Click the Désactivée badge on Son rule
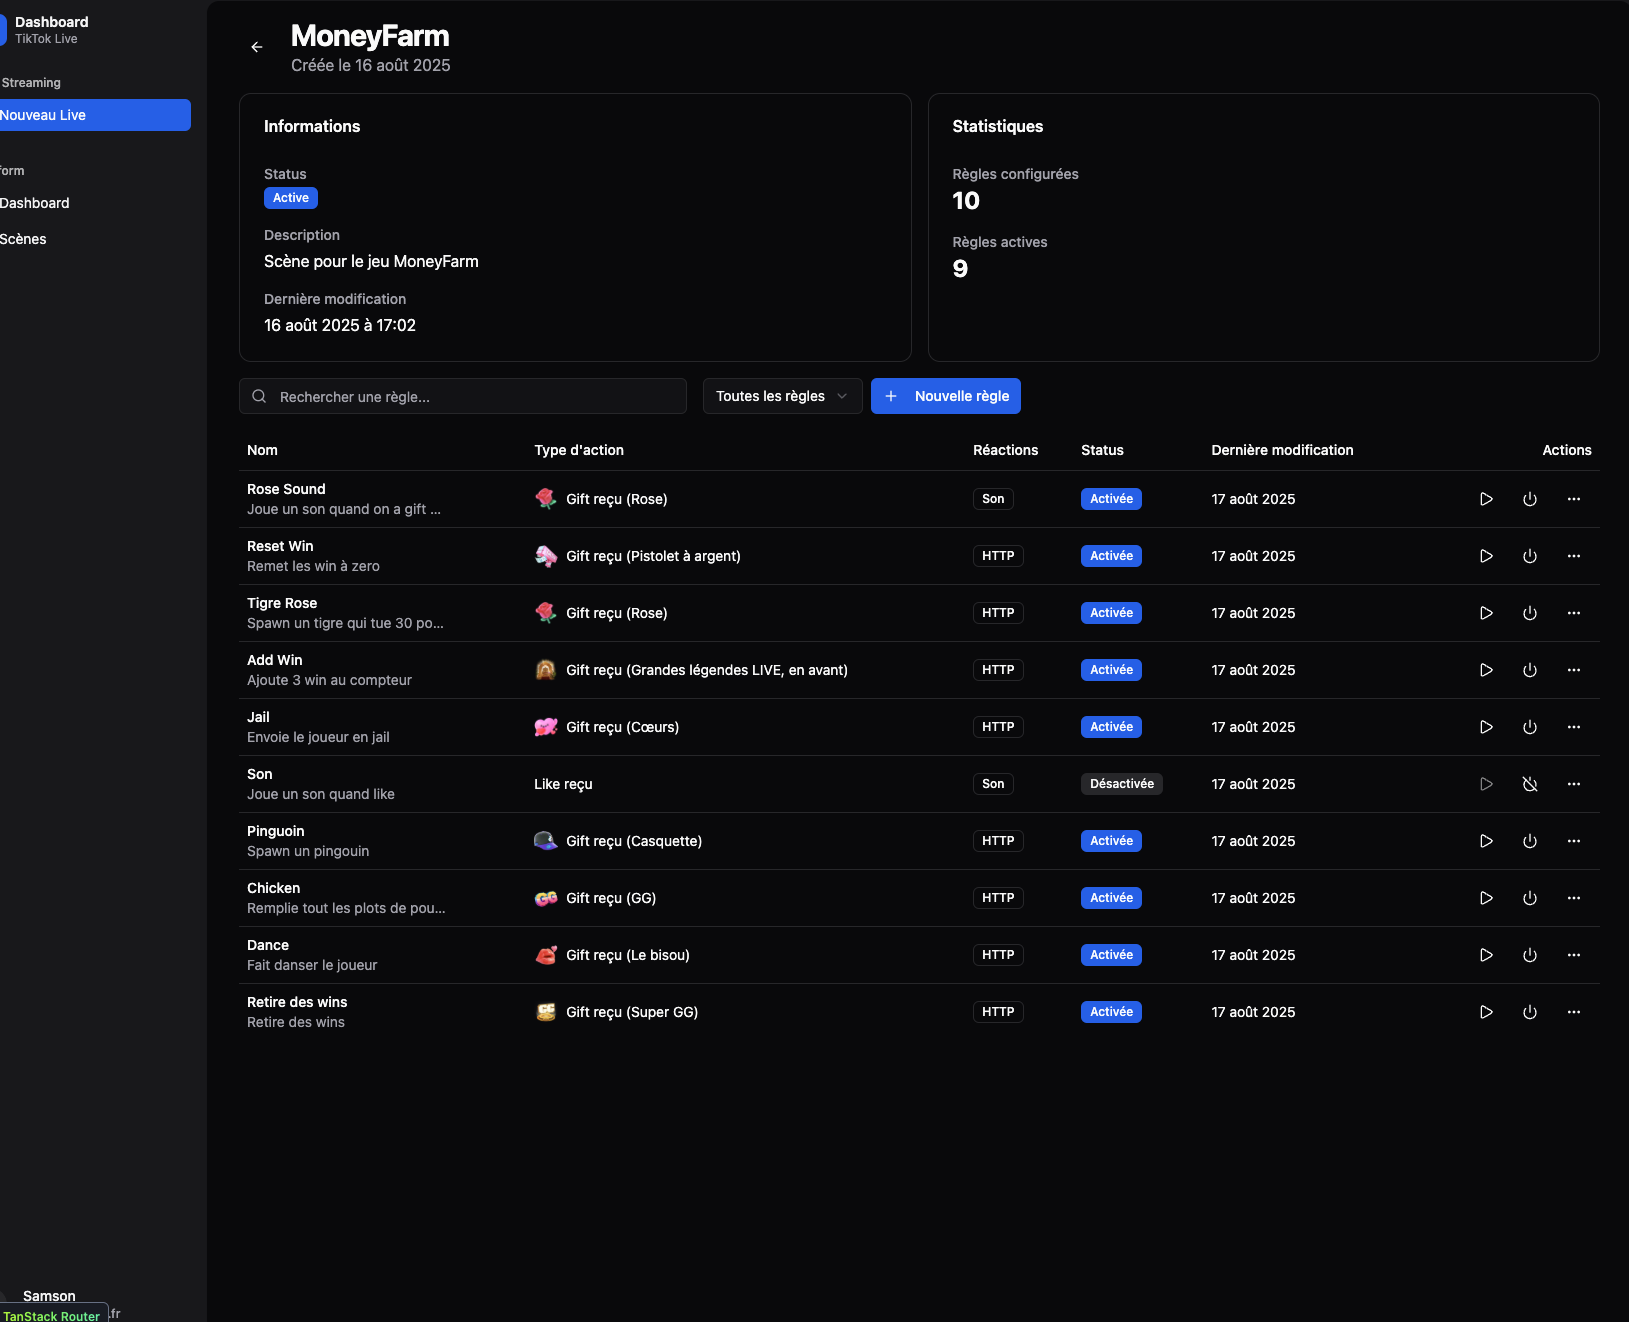This screenshot has width=1629, height=1322. point(1121,784)
